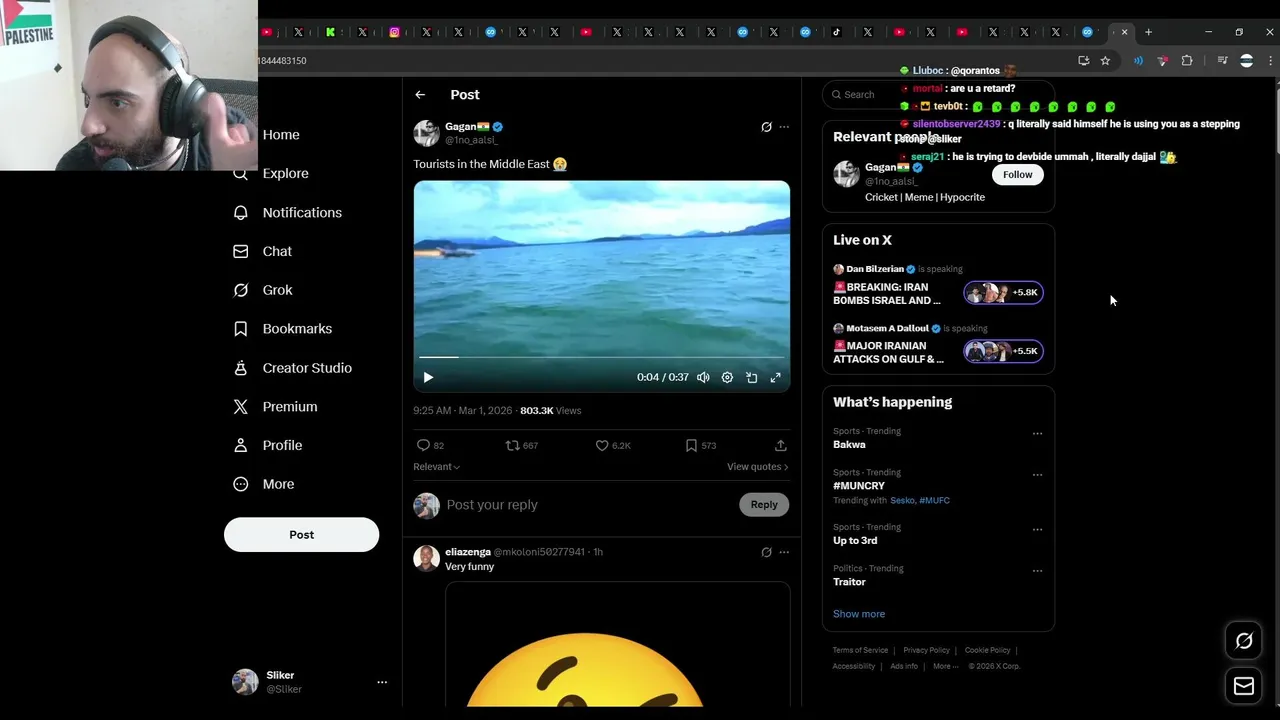The height and width of the screenshot is (720, 1280).
Task: Follow Gagan in Relevant people
Action: [x=1018, y=175]
